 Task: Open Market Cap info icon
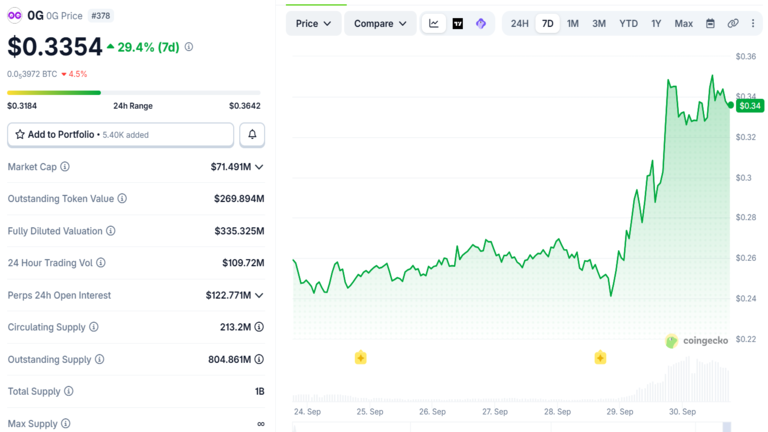[65, 167]
